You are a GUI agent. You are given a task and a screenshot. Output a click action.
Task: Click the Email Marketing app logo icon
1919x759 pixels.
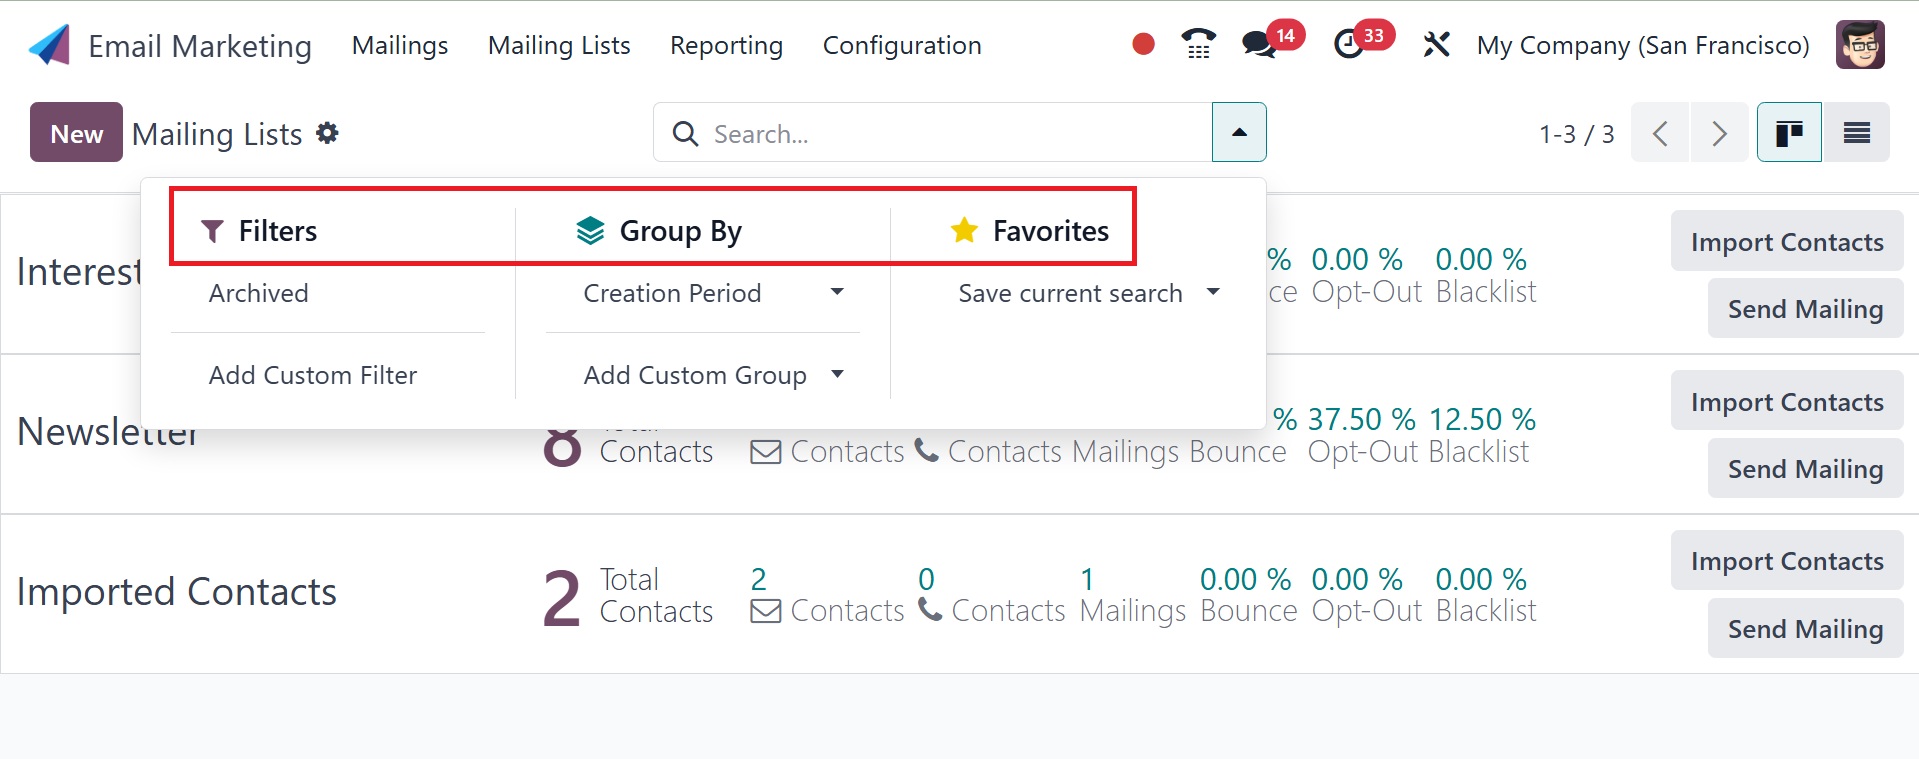click(50, 45)
